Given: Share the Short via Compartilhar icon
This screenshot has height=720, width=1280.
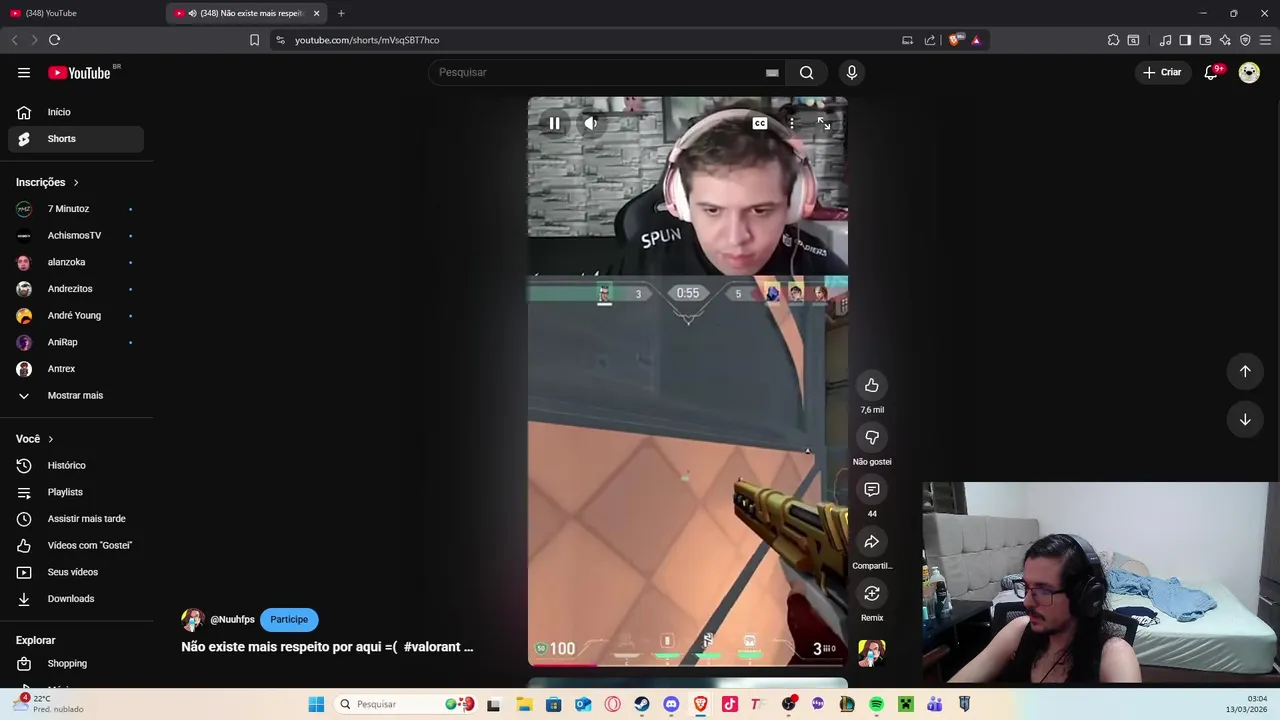Looking at the screenshot, I should tap(872, 541).
